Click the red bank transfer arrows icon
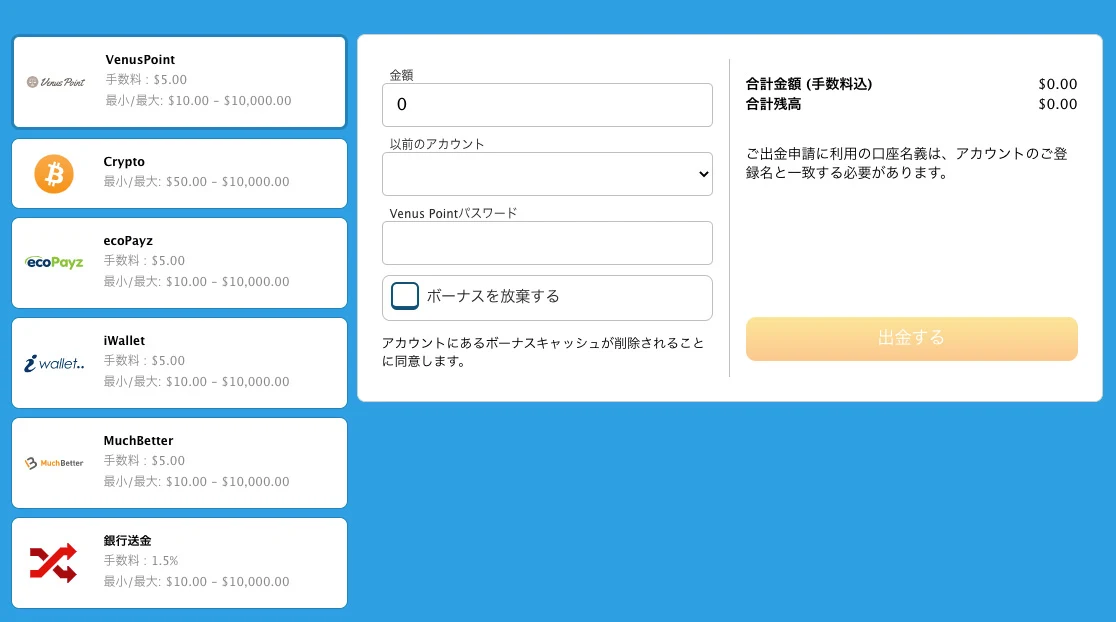The width and height of the screenshot is (1116, 622). point(53,563)
